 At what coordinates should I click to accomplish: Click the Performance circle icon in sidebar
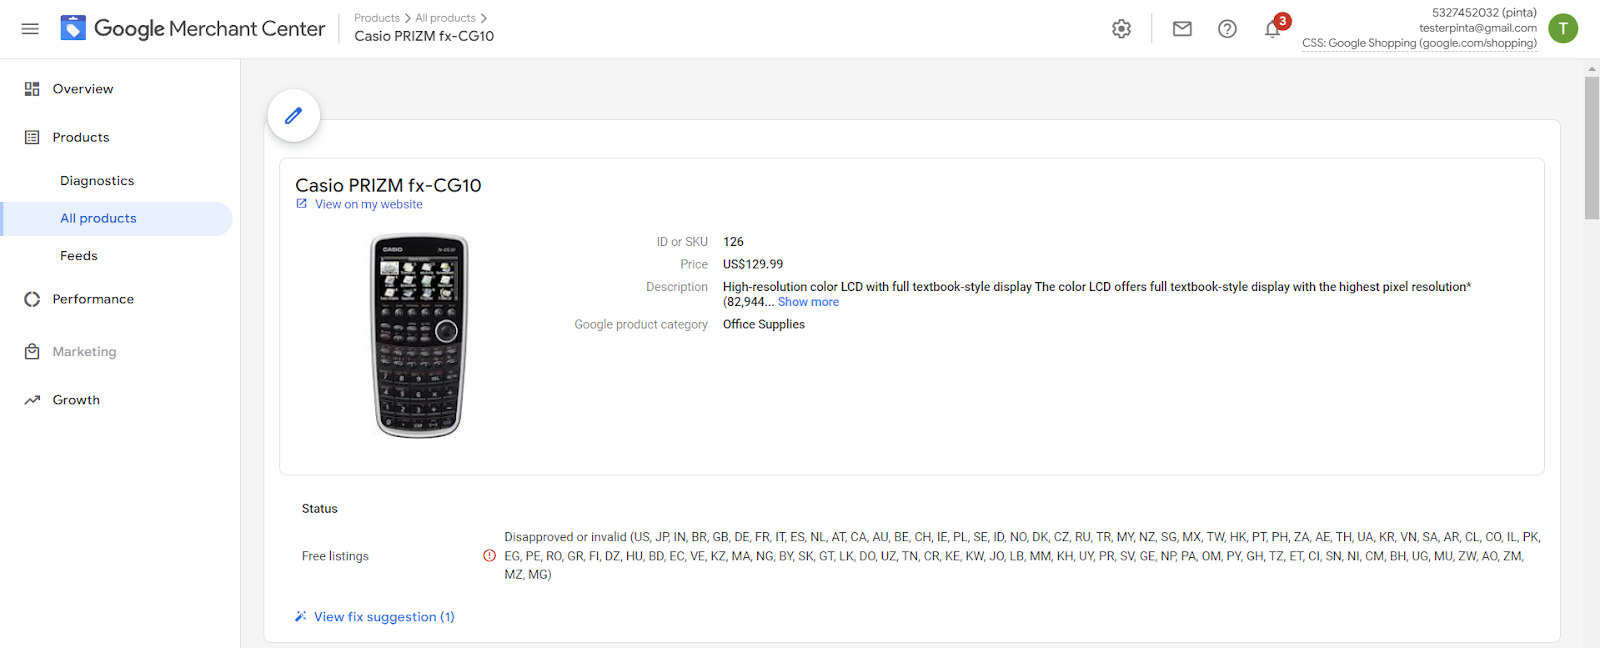click(32, 299)
